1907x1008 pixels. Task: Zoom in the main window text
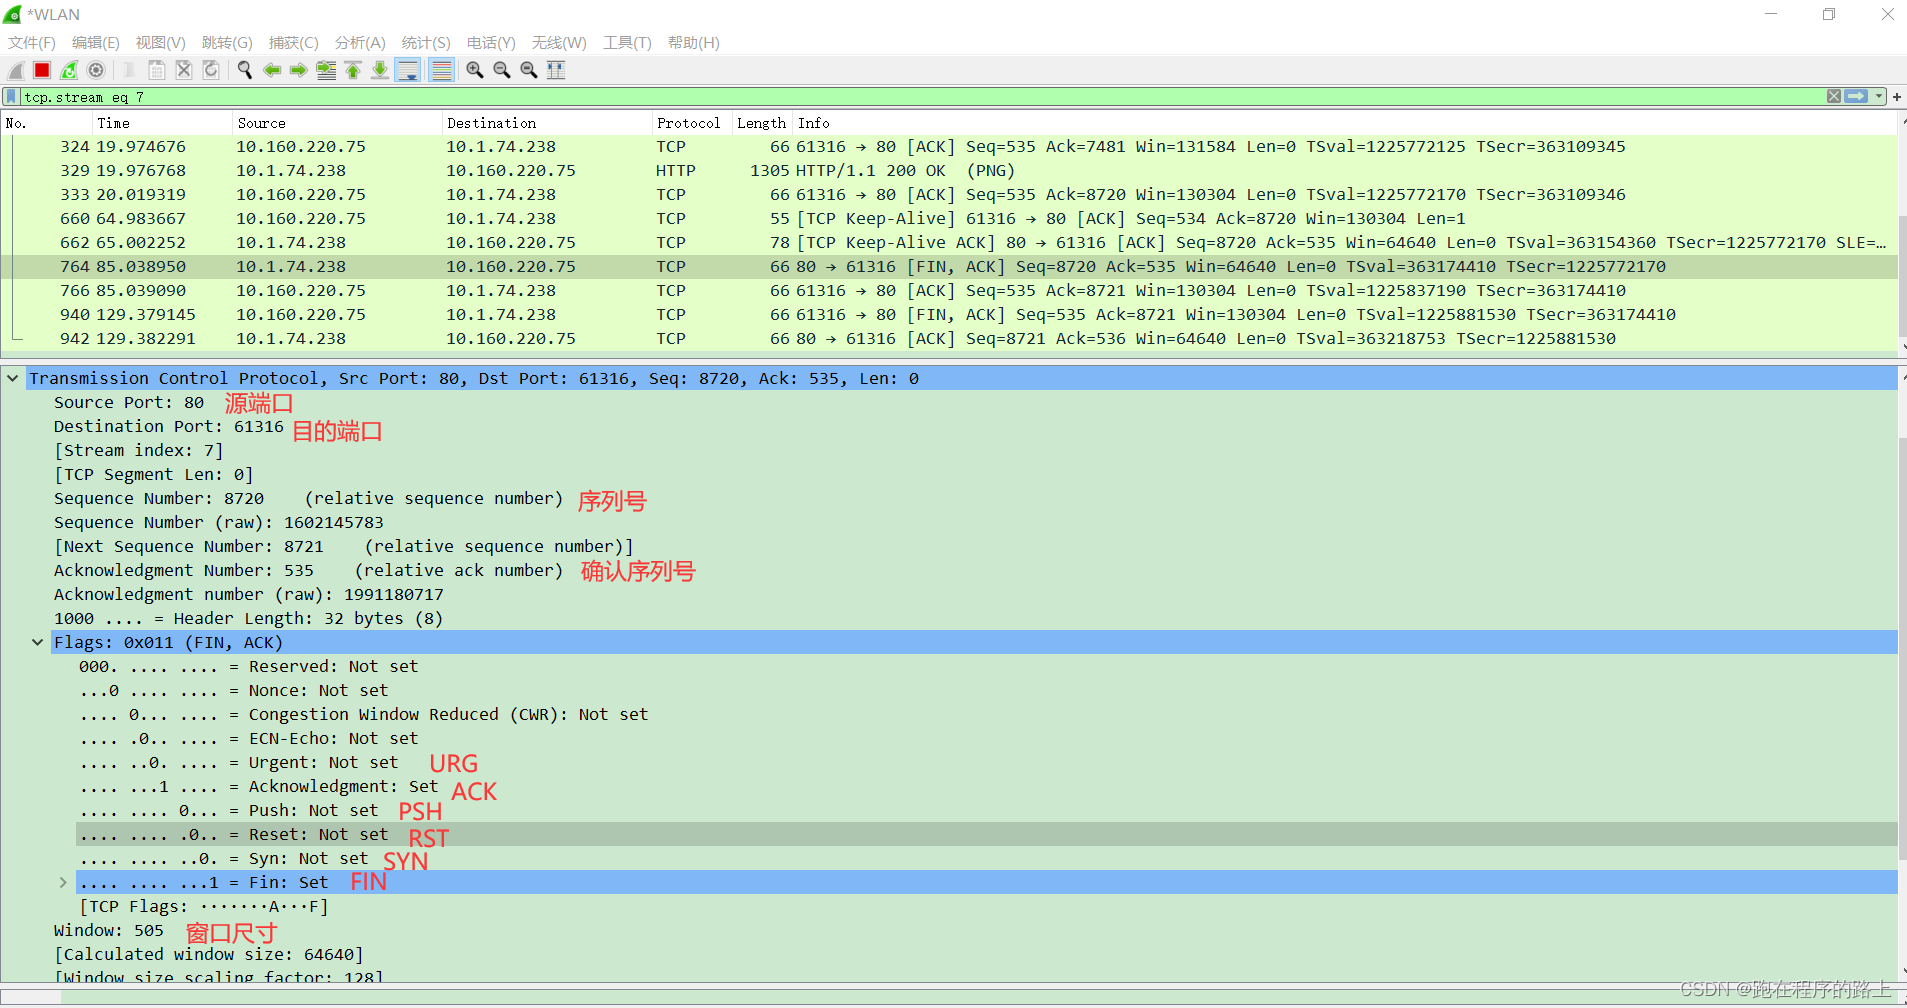(x=475, y=70)
